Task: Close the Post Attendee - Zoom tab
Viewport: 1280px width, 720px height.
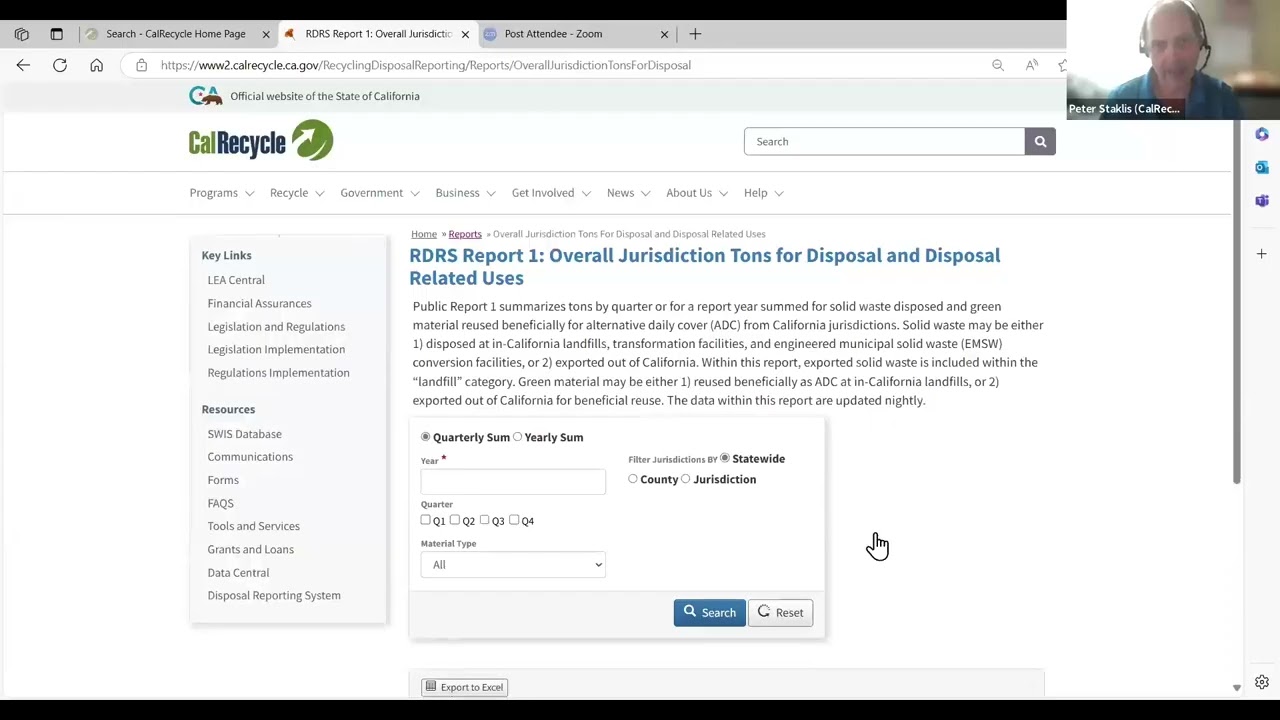Action: 664,34
